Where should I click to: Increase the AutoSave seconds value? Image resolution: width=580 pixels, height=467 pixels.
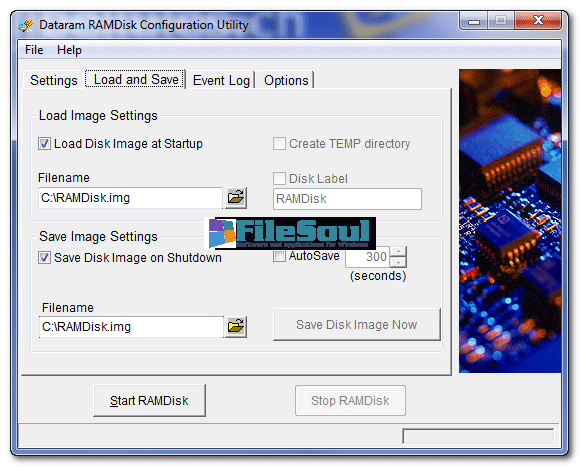click(398, 251)
